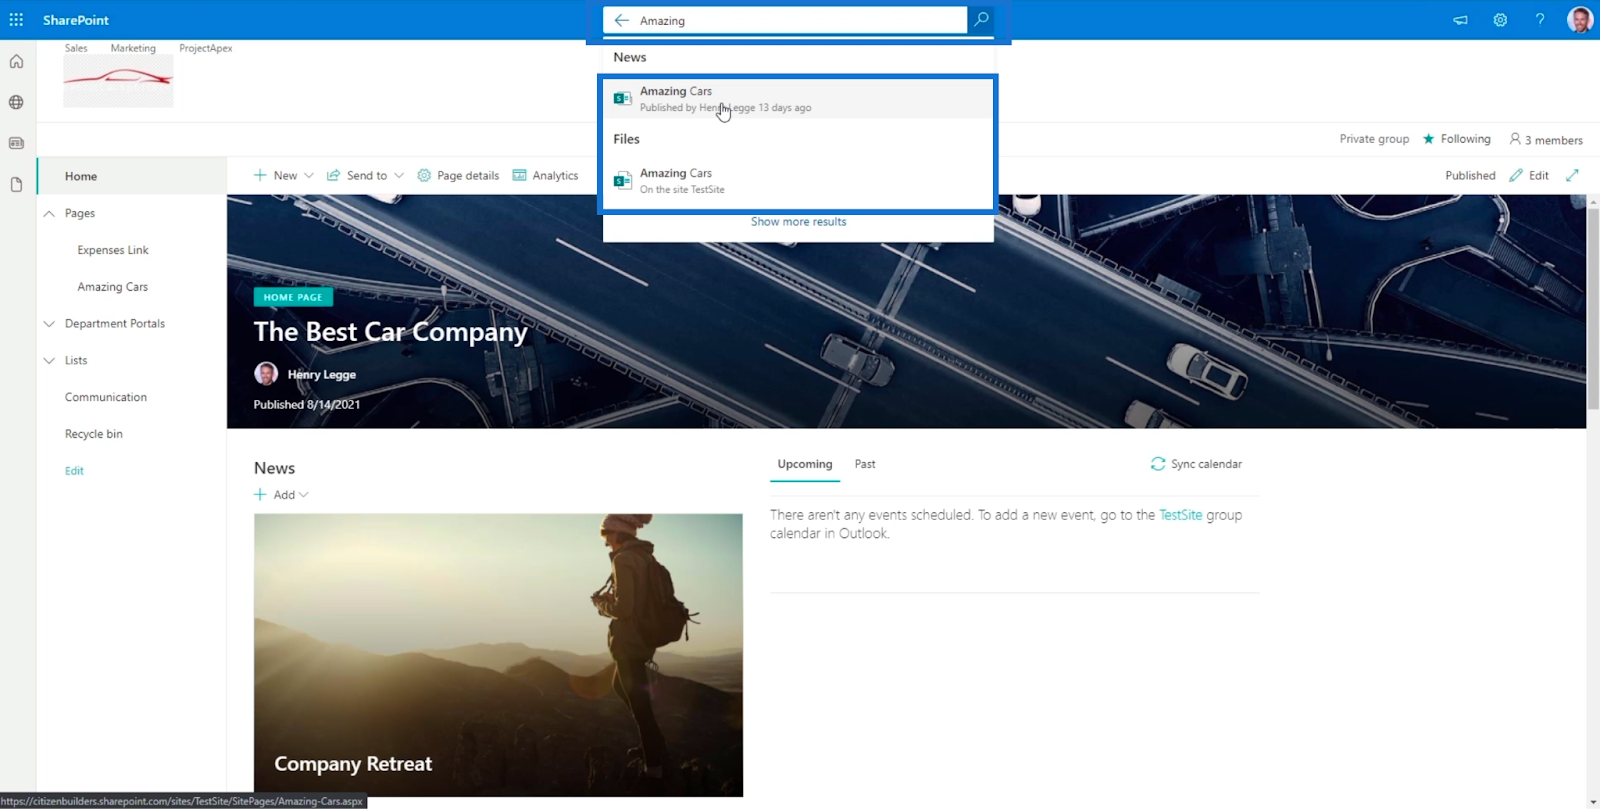Open Page details gear button
Viewport: 1600px width, 809px height.
(458, 175)
